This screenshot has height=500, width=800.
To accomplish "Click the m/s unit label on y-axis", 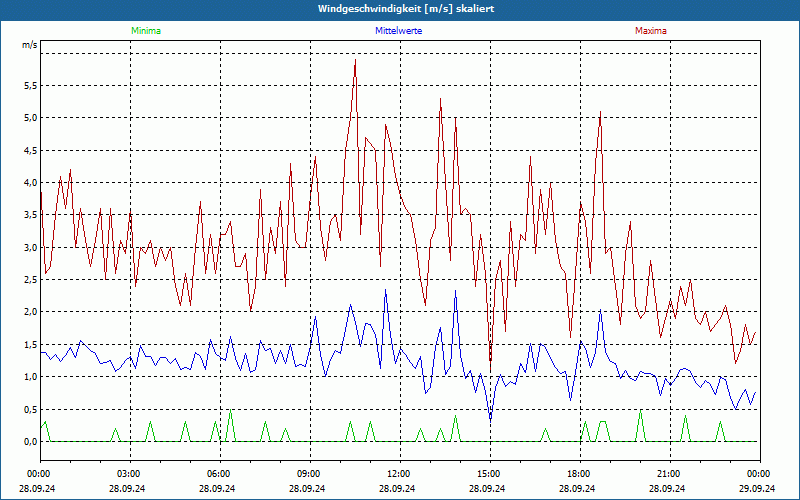I will point(29,45).
